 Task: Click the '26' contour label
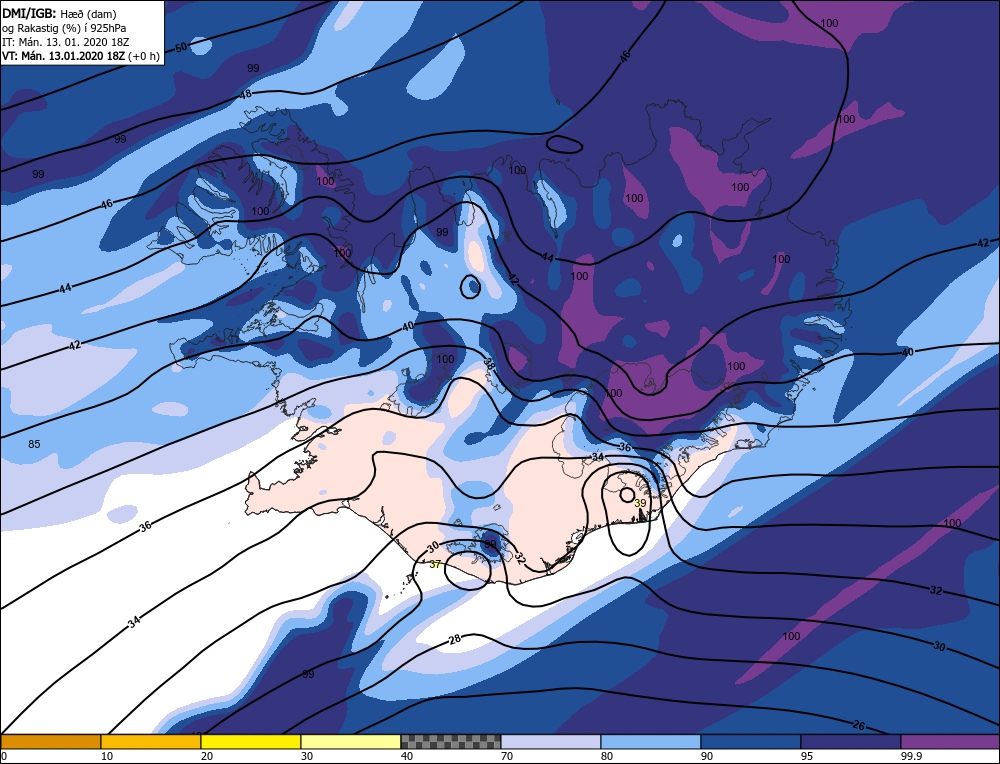coord(859,725)
